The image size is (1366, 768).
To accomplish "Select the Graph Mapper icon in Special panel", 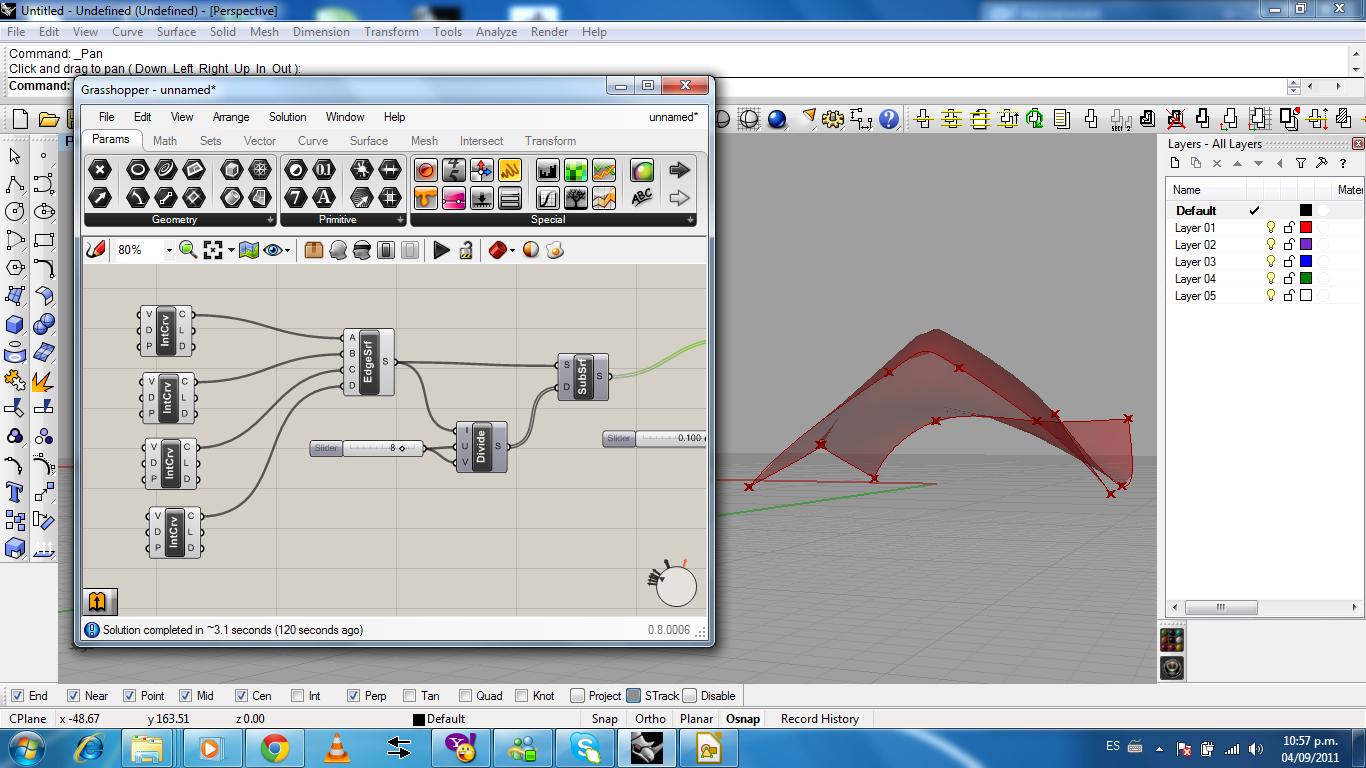I will coord(547,197).
